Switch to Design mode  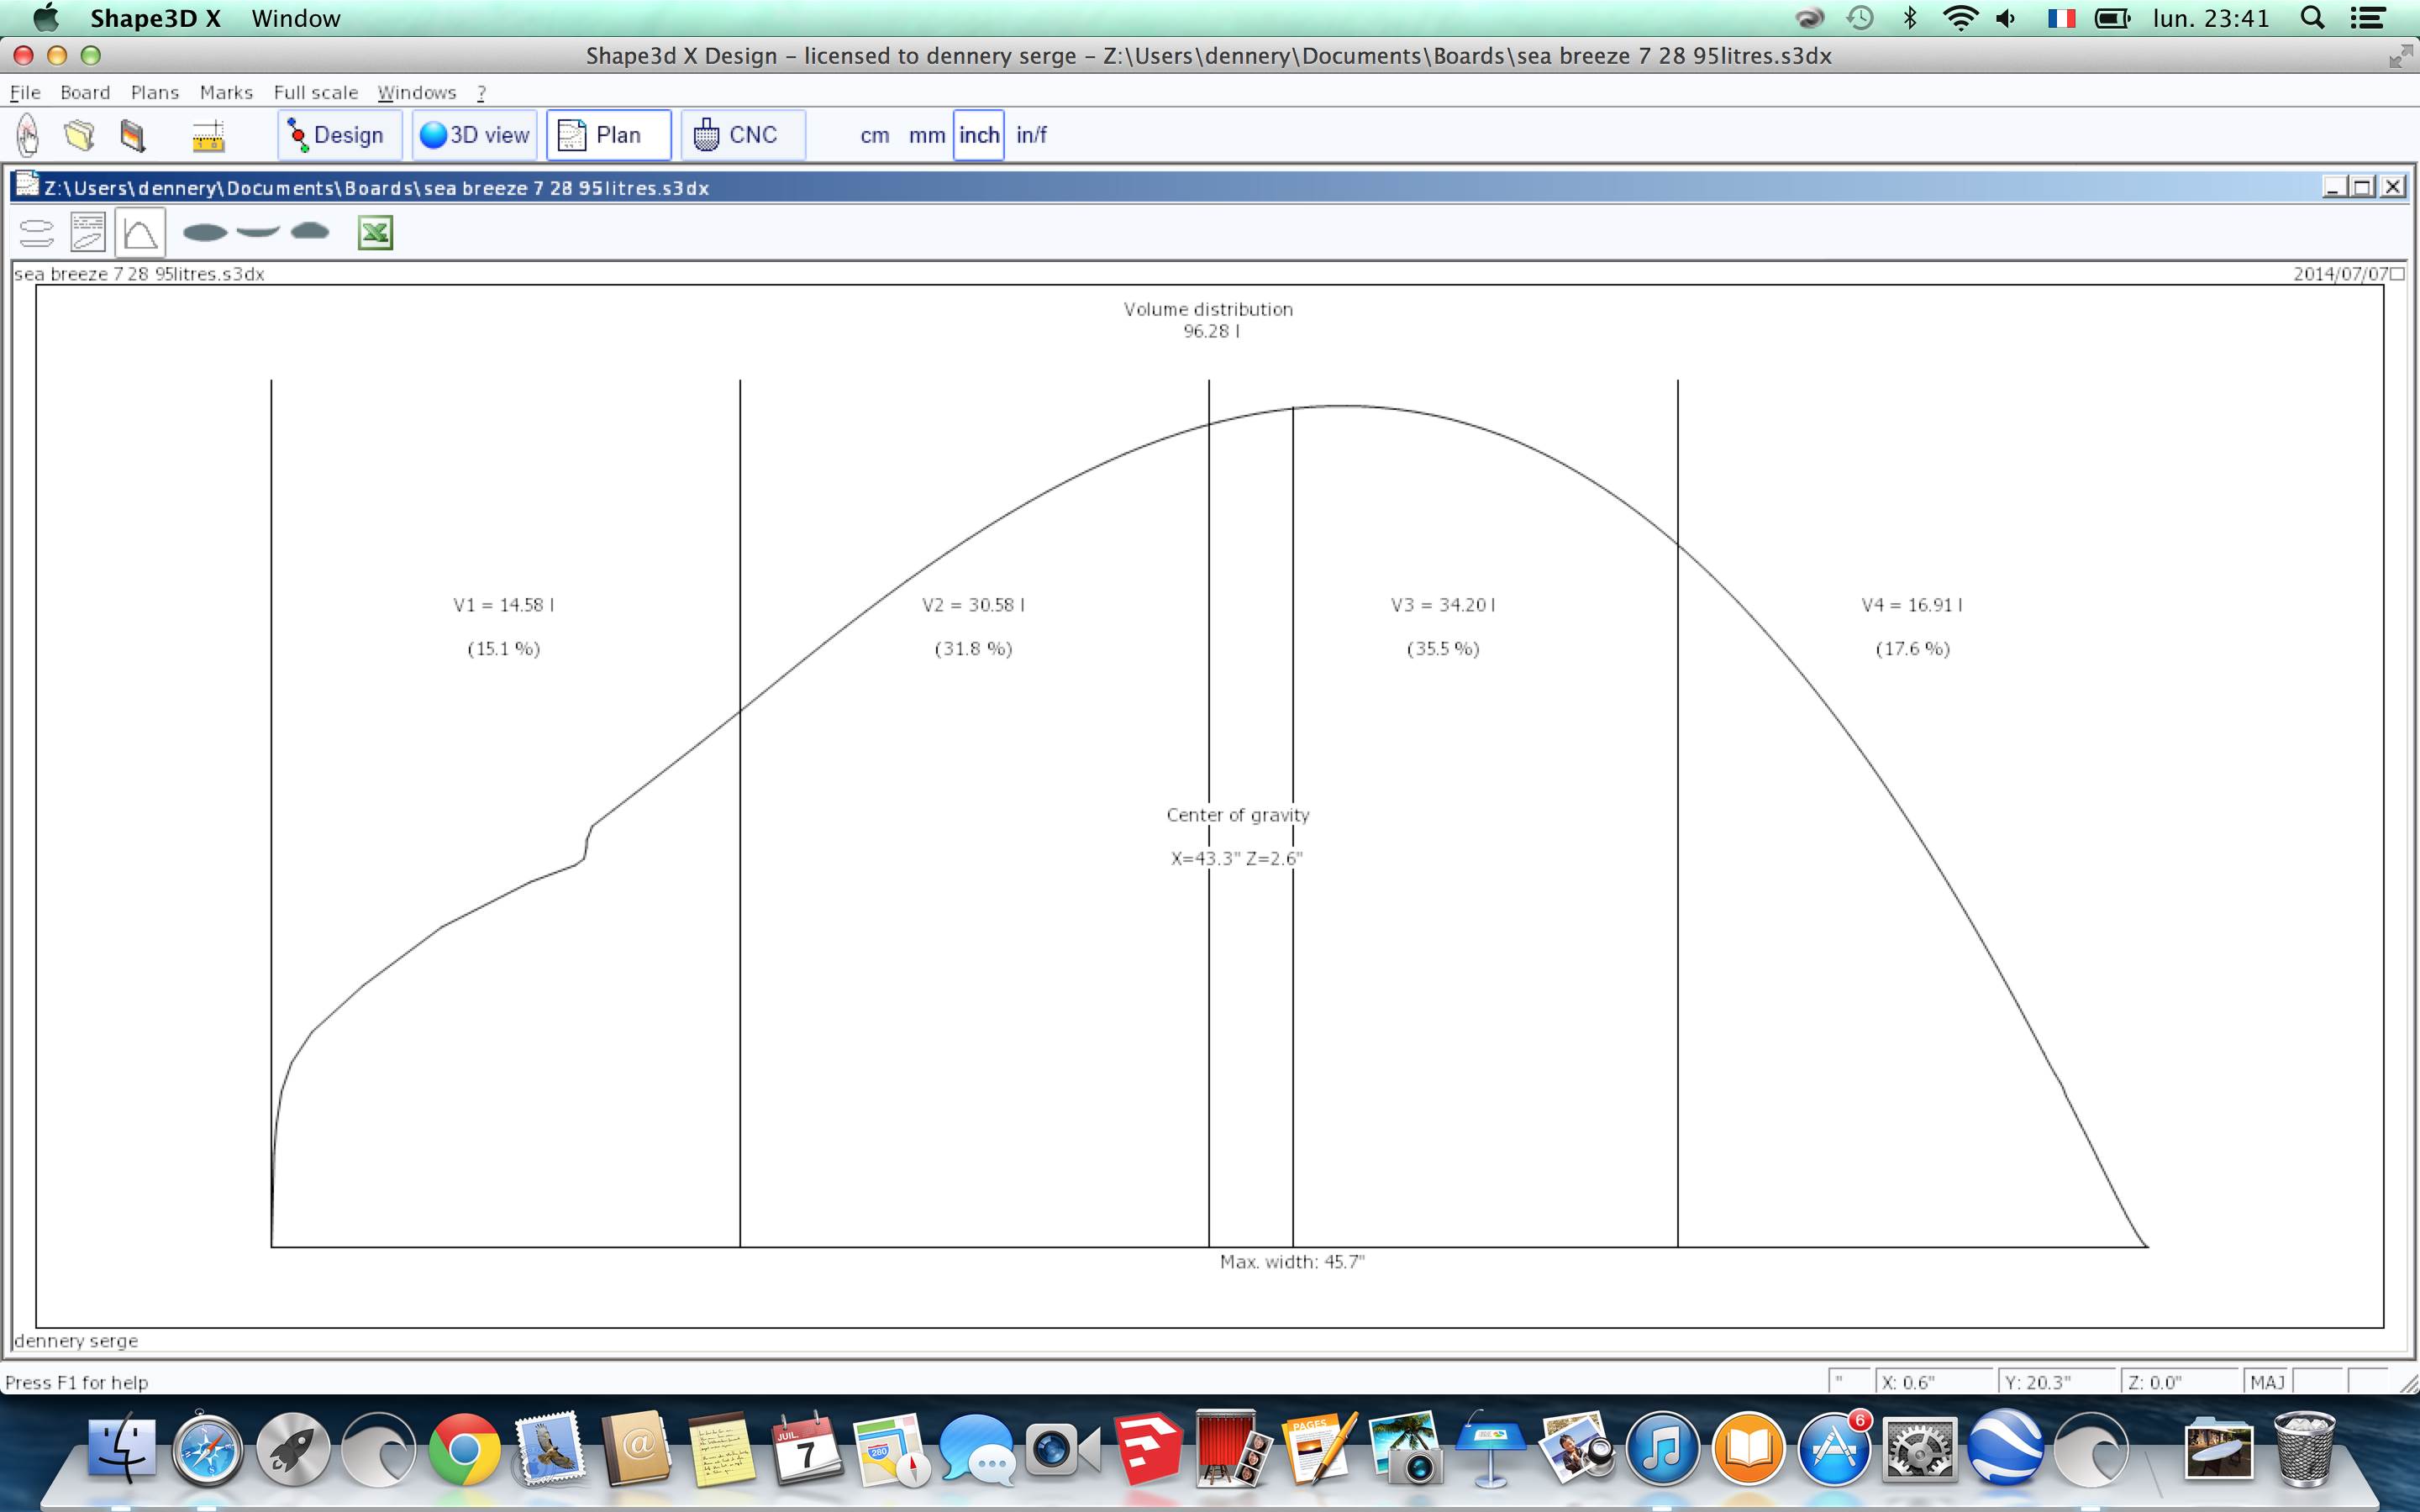point(339,135)
